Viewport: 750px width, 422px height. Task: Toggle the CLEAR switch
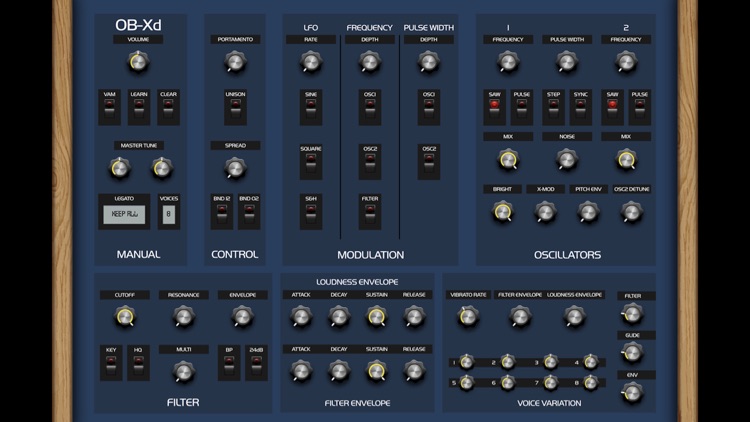point(168,109)
